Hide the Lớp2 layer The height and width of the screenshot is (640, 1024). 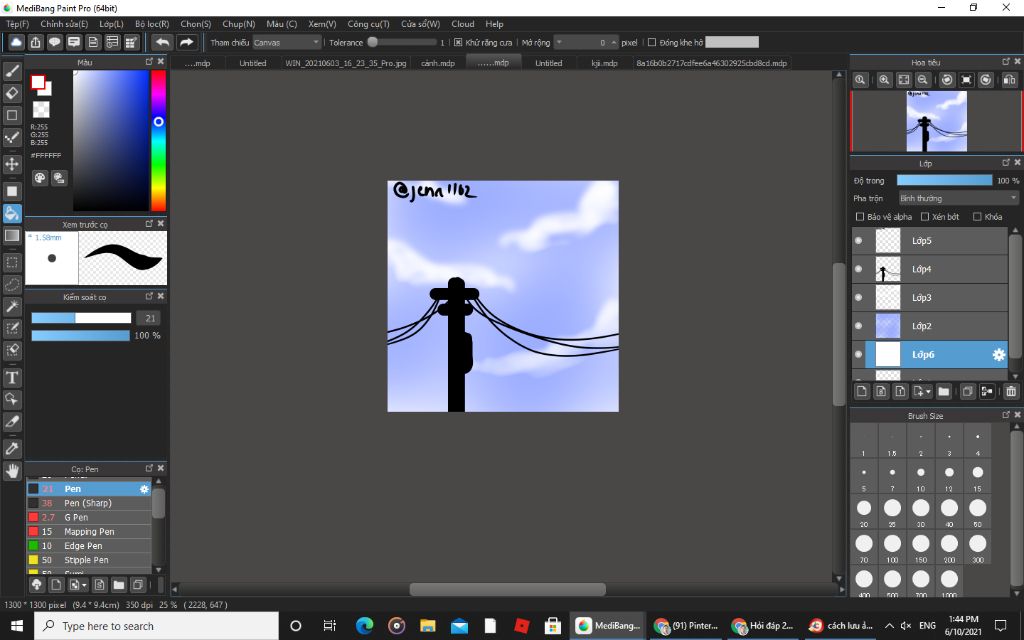tap(859, 326)
